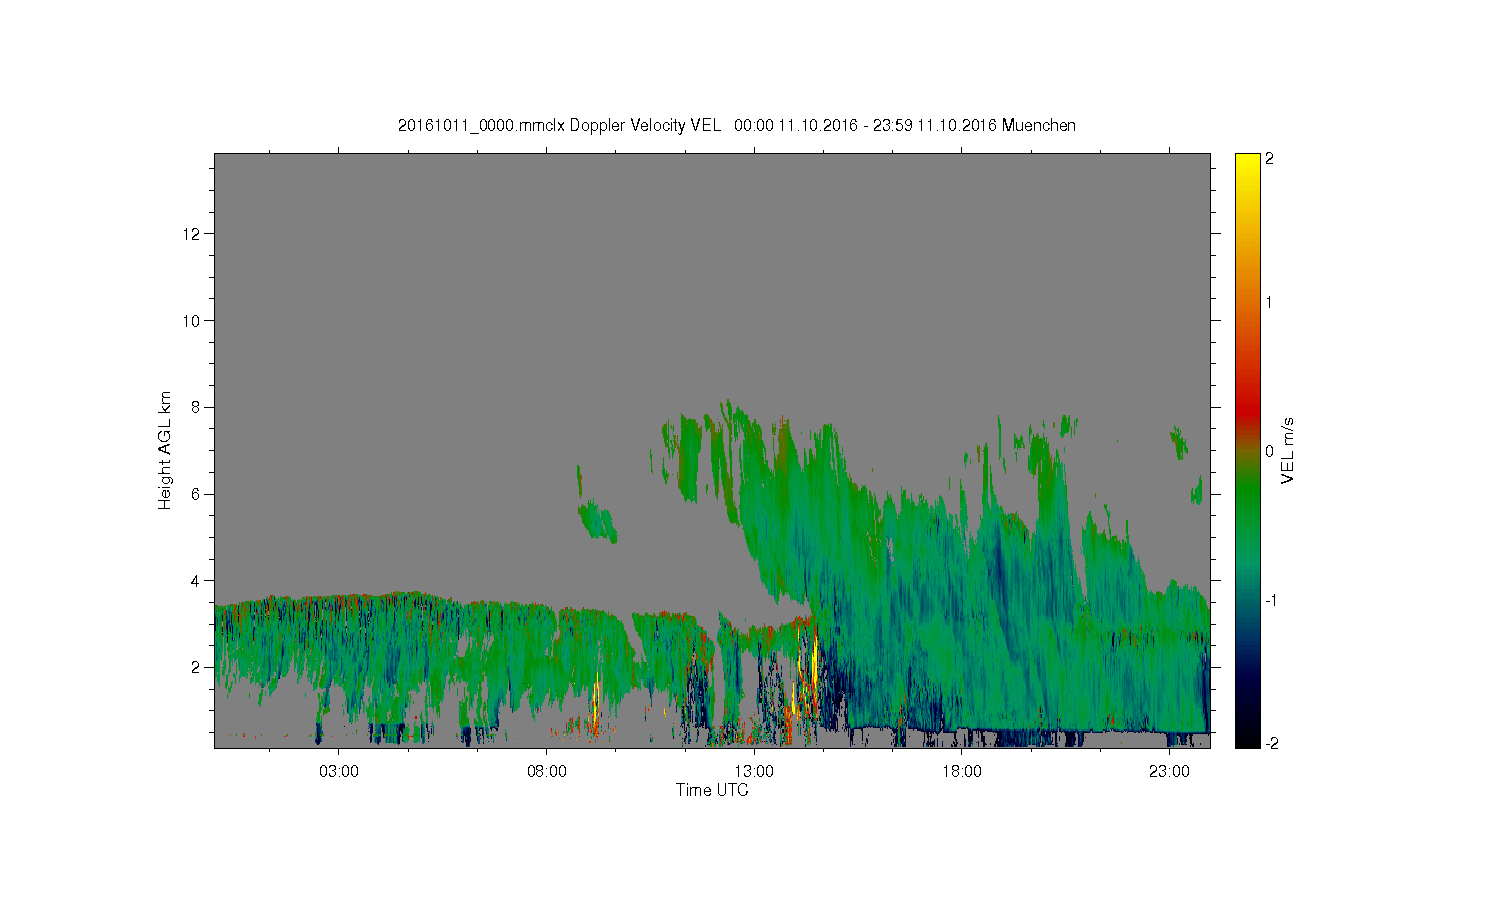Select the 13:00 time tick label
1500x900 pixels.
(x=754, y=772)
